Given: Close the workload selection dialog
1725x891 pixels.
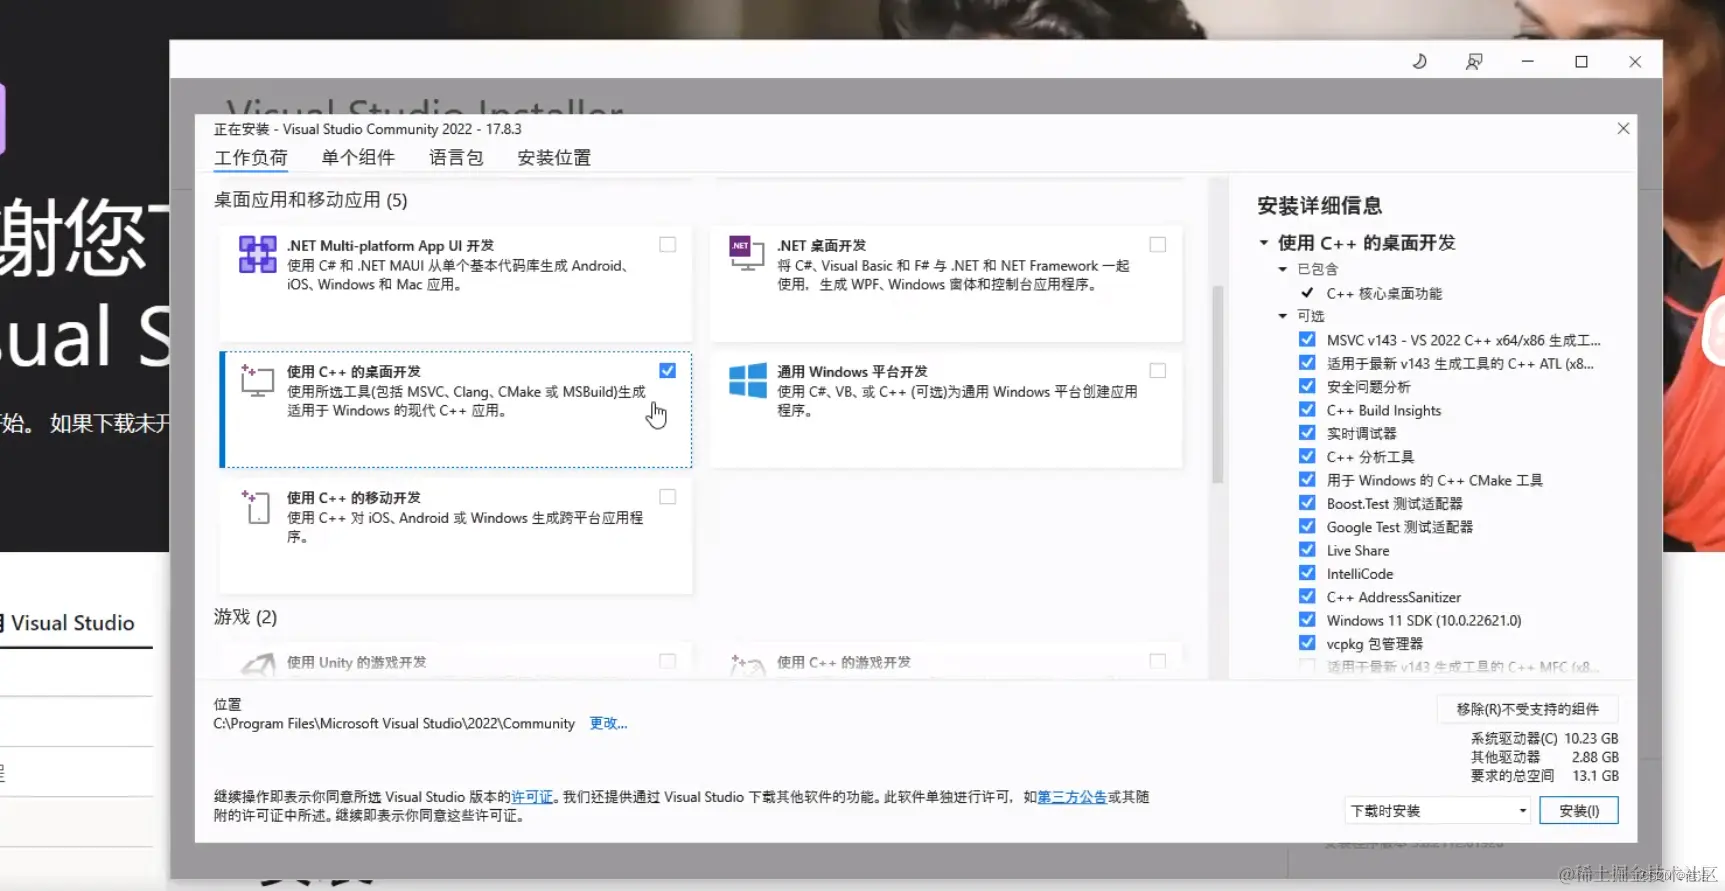Looking at the screenshot, I should click(1623, 128).
